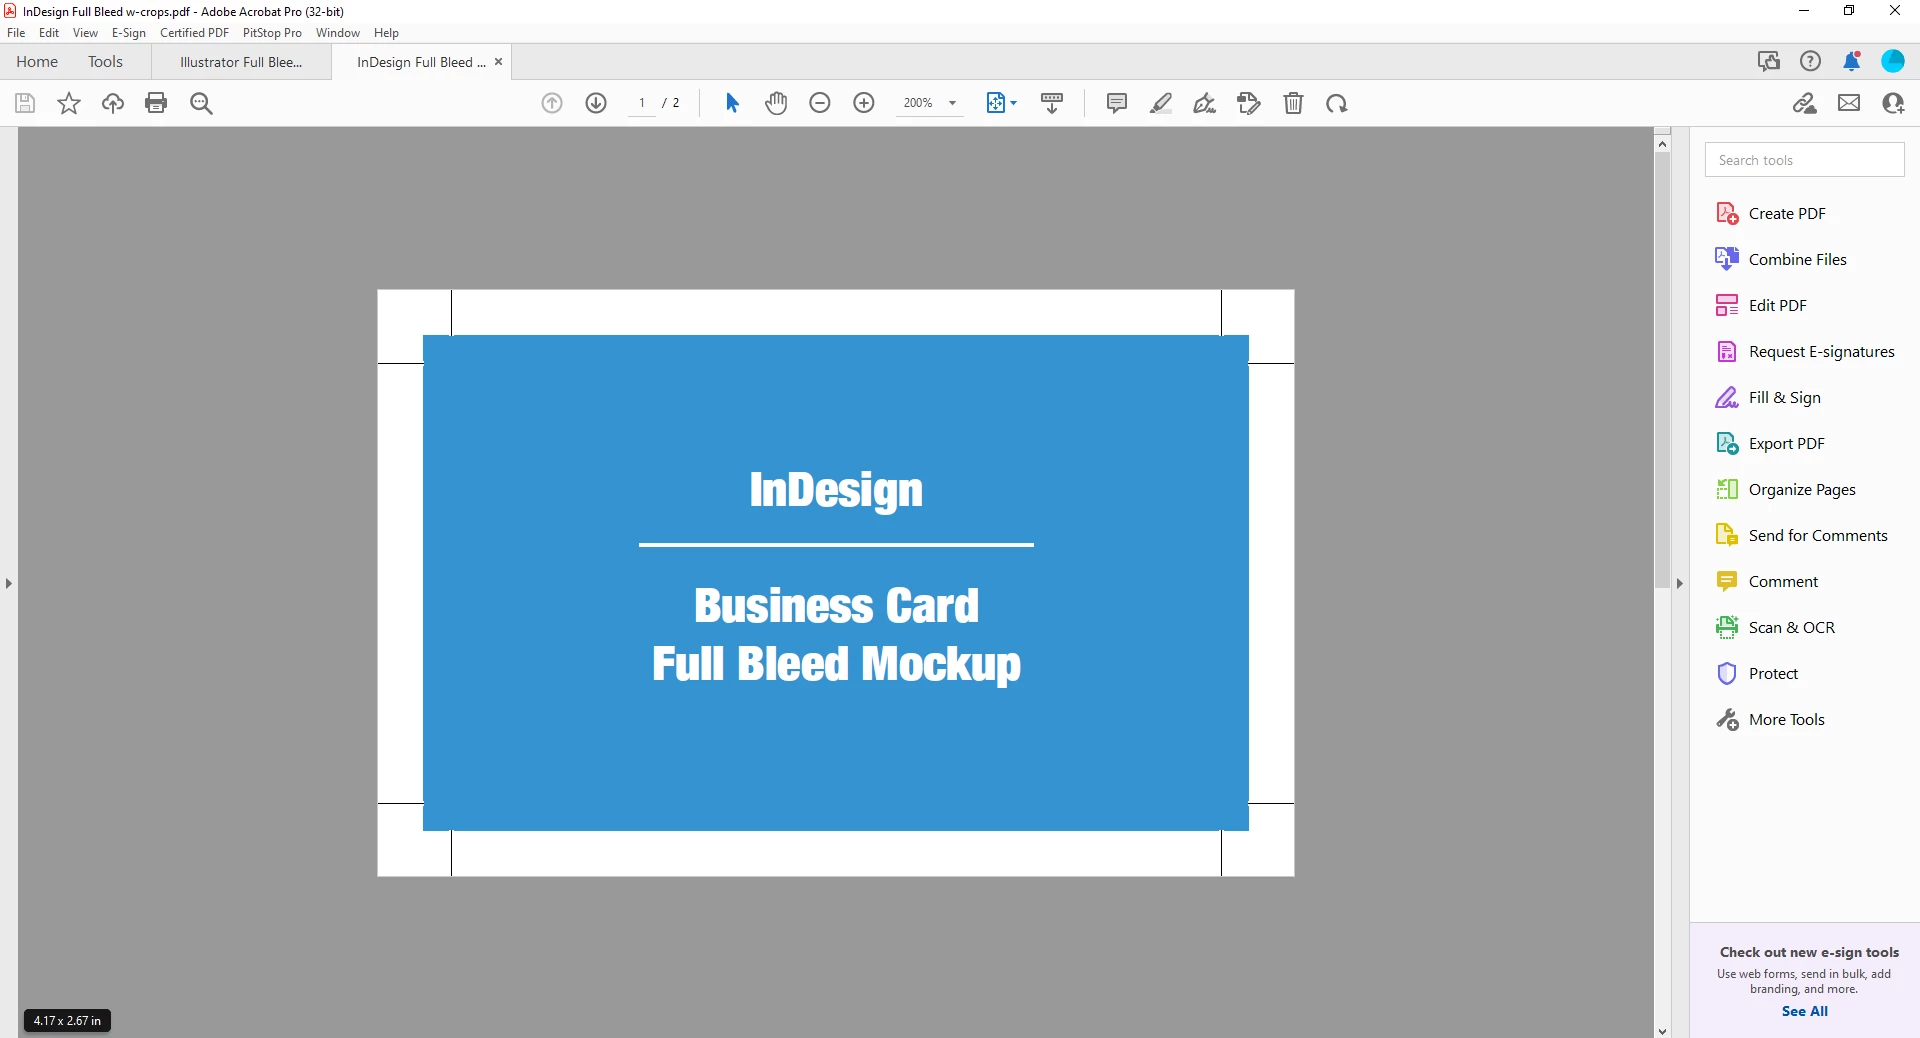1920x1038 pixels.
Task: Switch to the Tools tab
Action: click(x=105, y=62)
